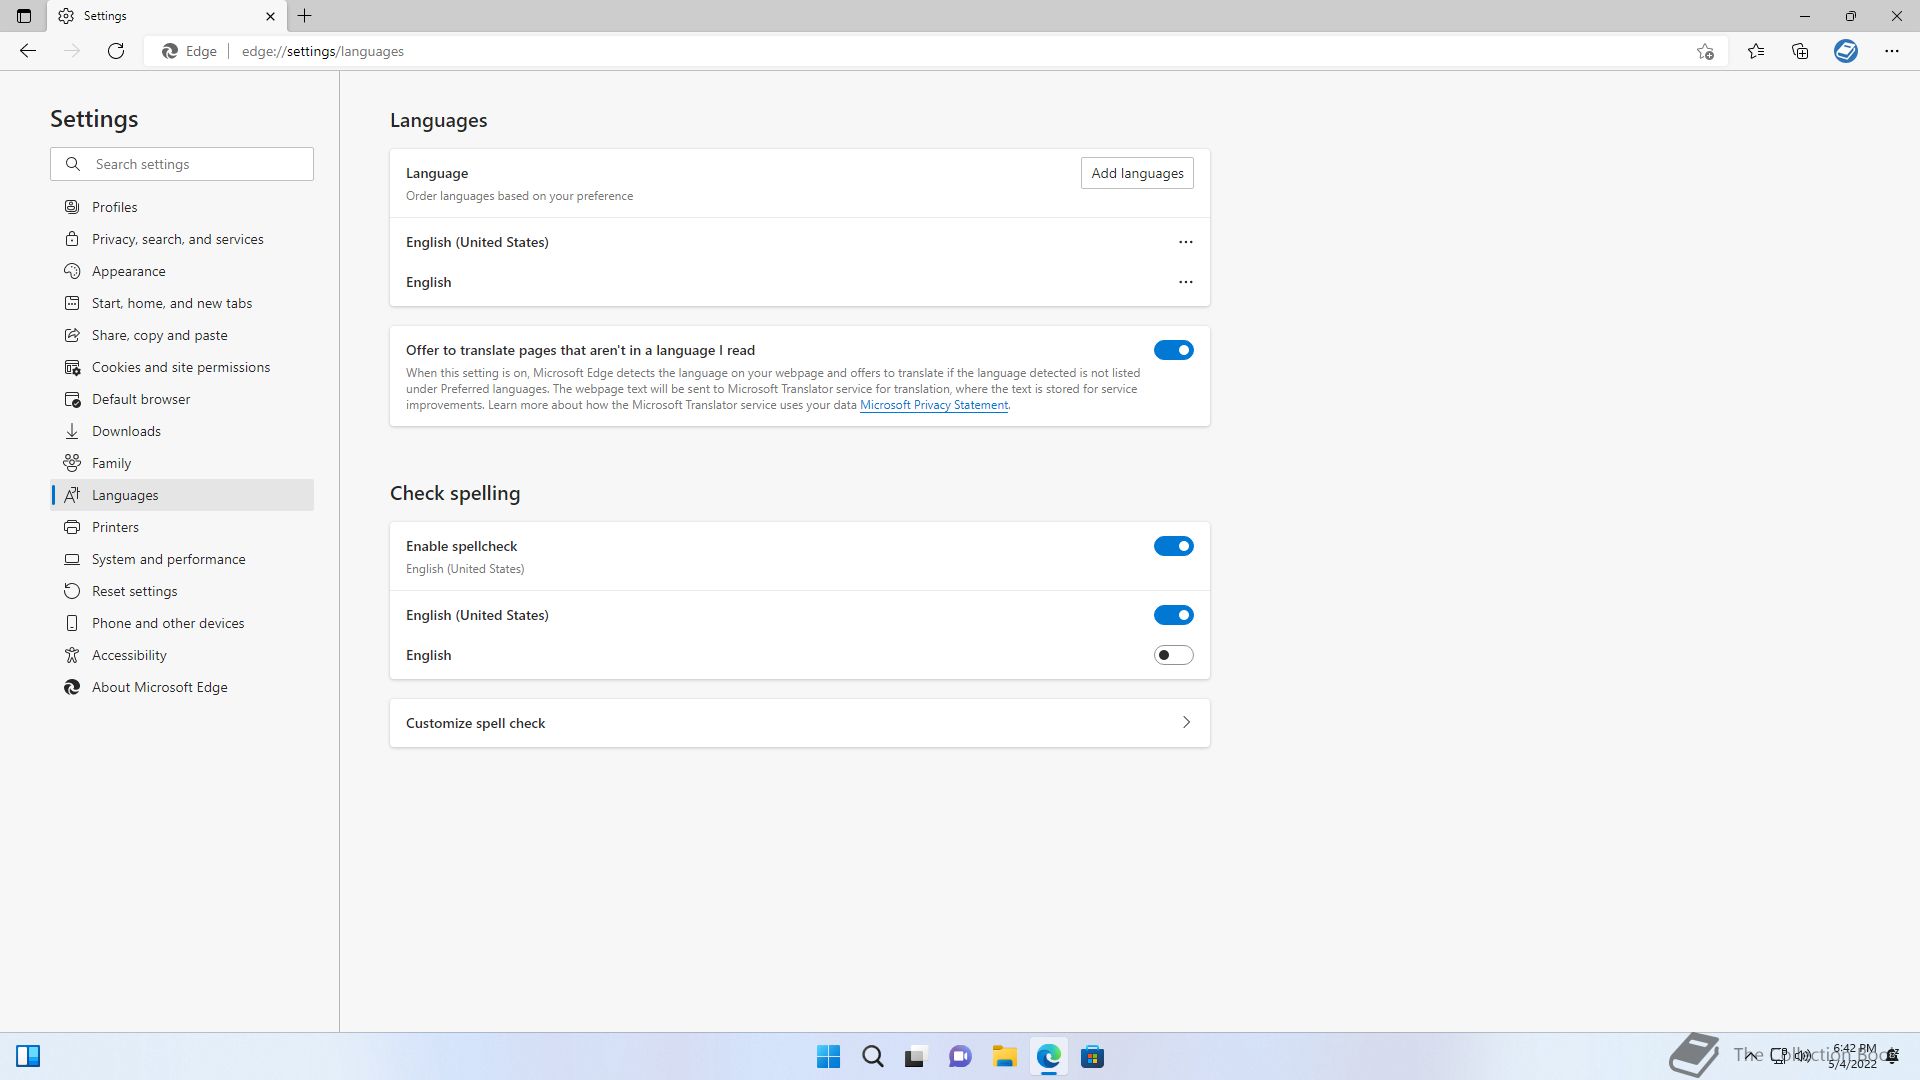Screen dimensions: 1920x1080
Task: Click the Edge icon on the taskbar
Action: 1048,1057
